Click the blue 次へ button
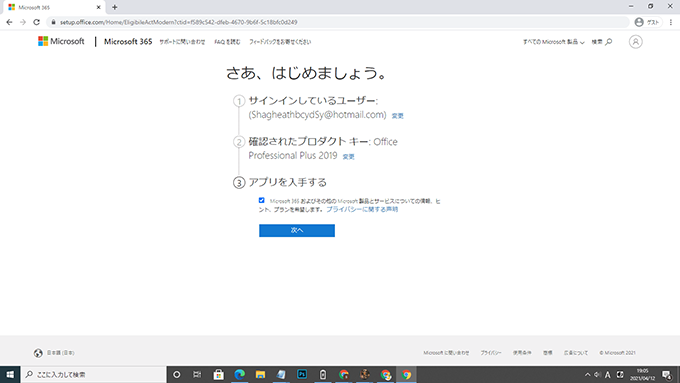680x383 pixels. [297, 230]
